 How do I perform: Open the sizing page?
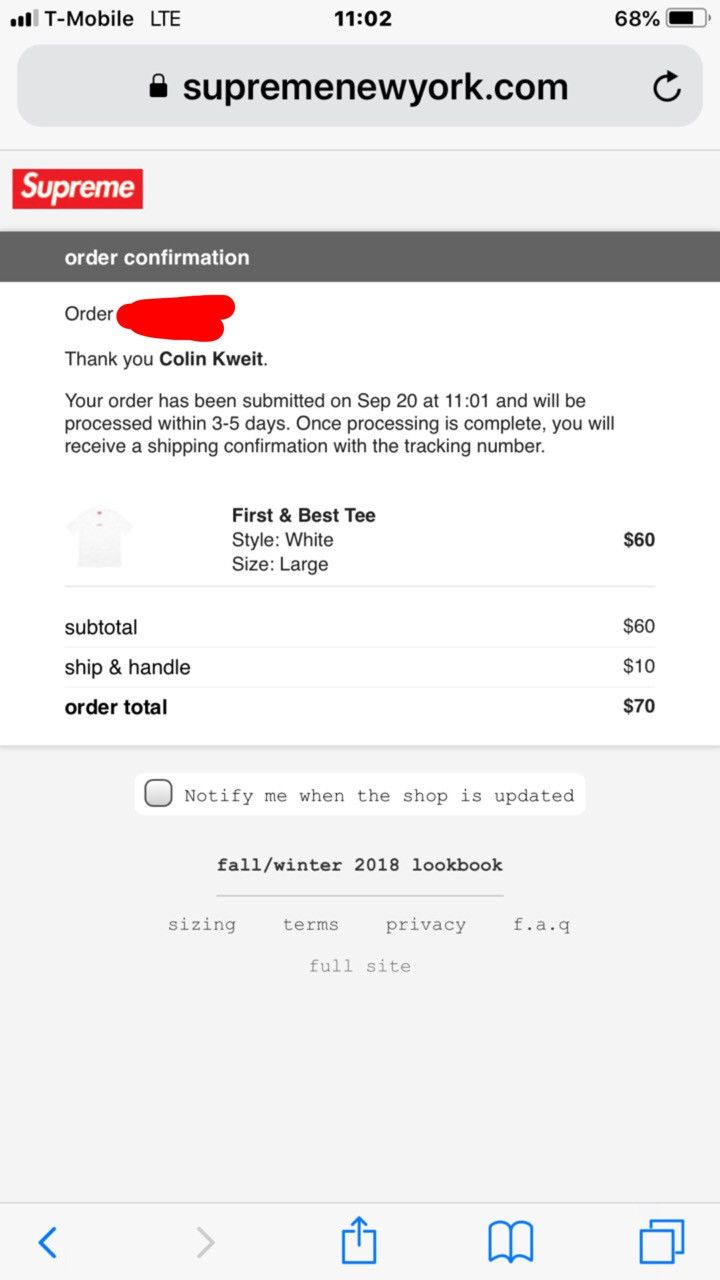coord(202,924)
